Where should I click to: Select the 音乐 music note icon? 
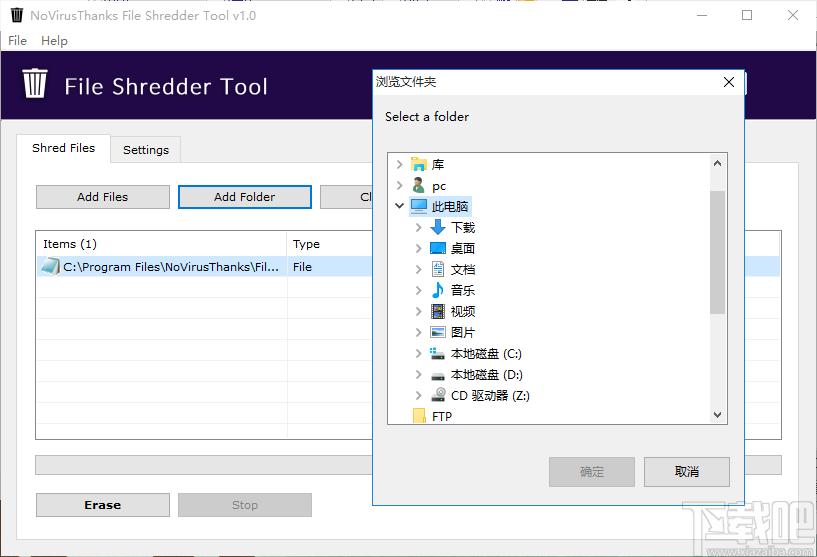click(438, 290)
